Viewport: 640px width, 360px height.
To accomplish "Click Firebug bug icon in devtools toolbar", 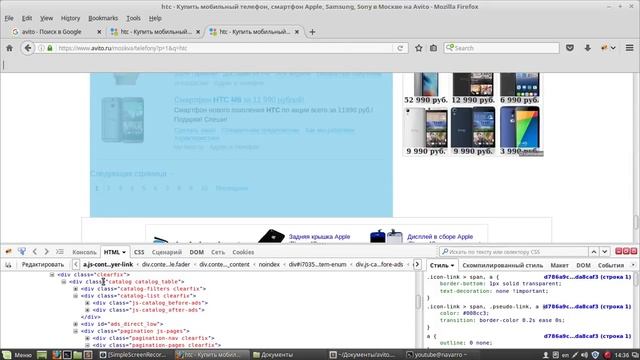I will pyautogui.click(x=8, y=252).
